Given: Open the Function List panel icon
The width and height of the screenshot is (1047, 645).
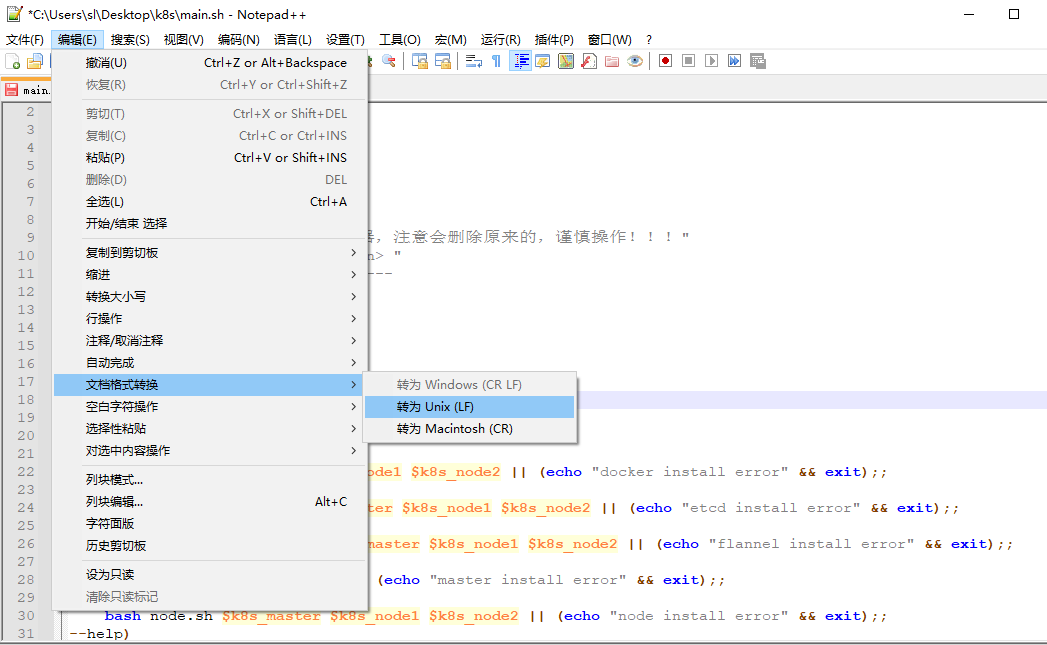Looking at the screenshot, I should [589, 61].
